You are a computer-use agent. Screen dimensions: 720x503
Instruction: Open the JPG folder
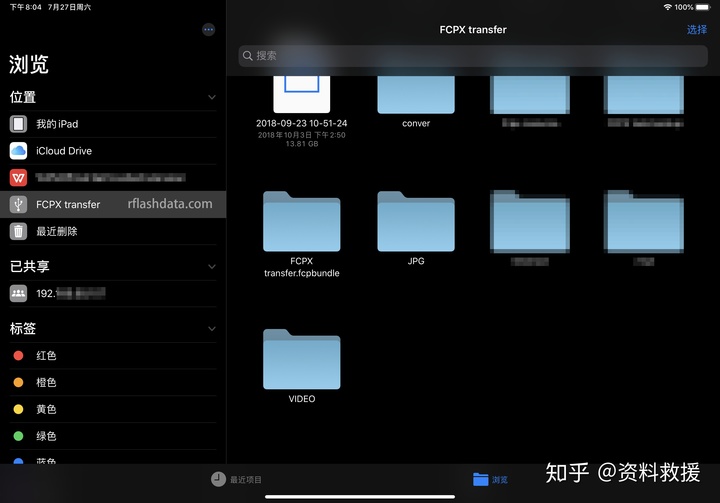coord(416,221)
